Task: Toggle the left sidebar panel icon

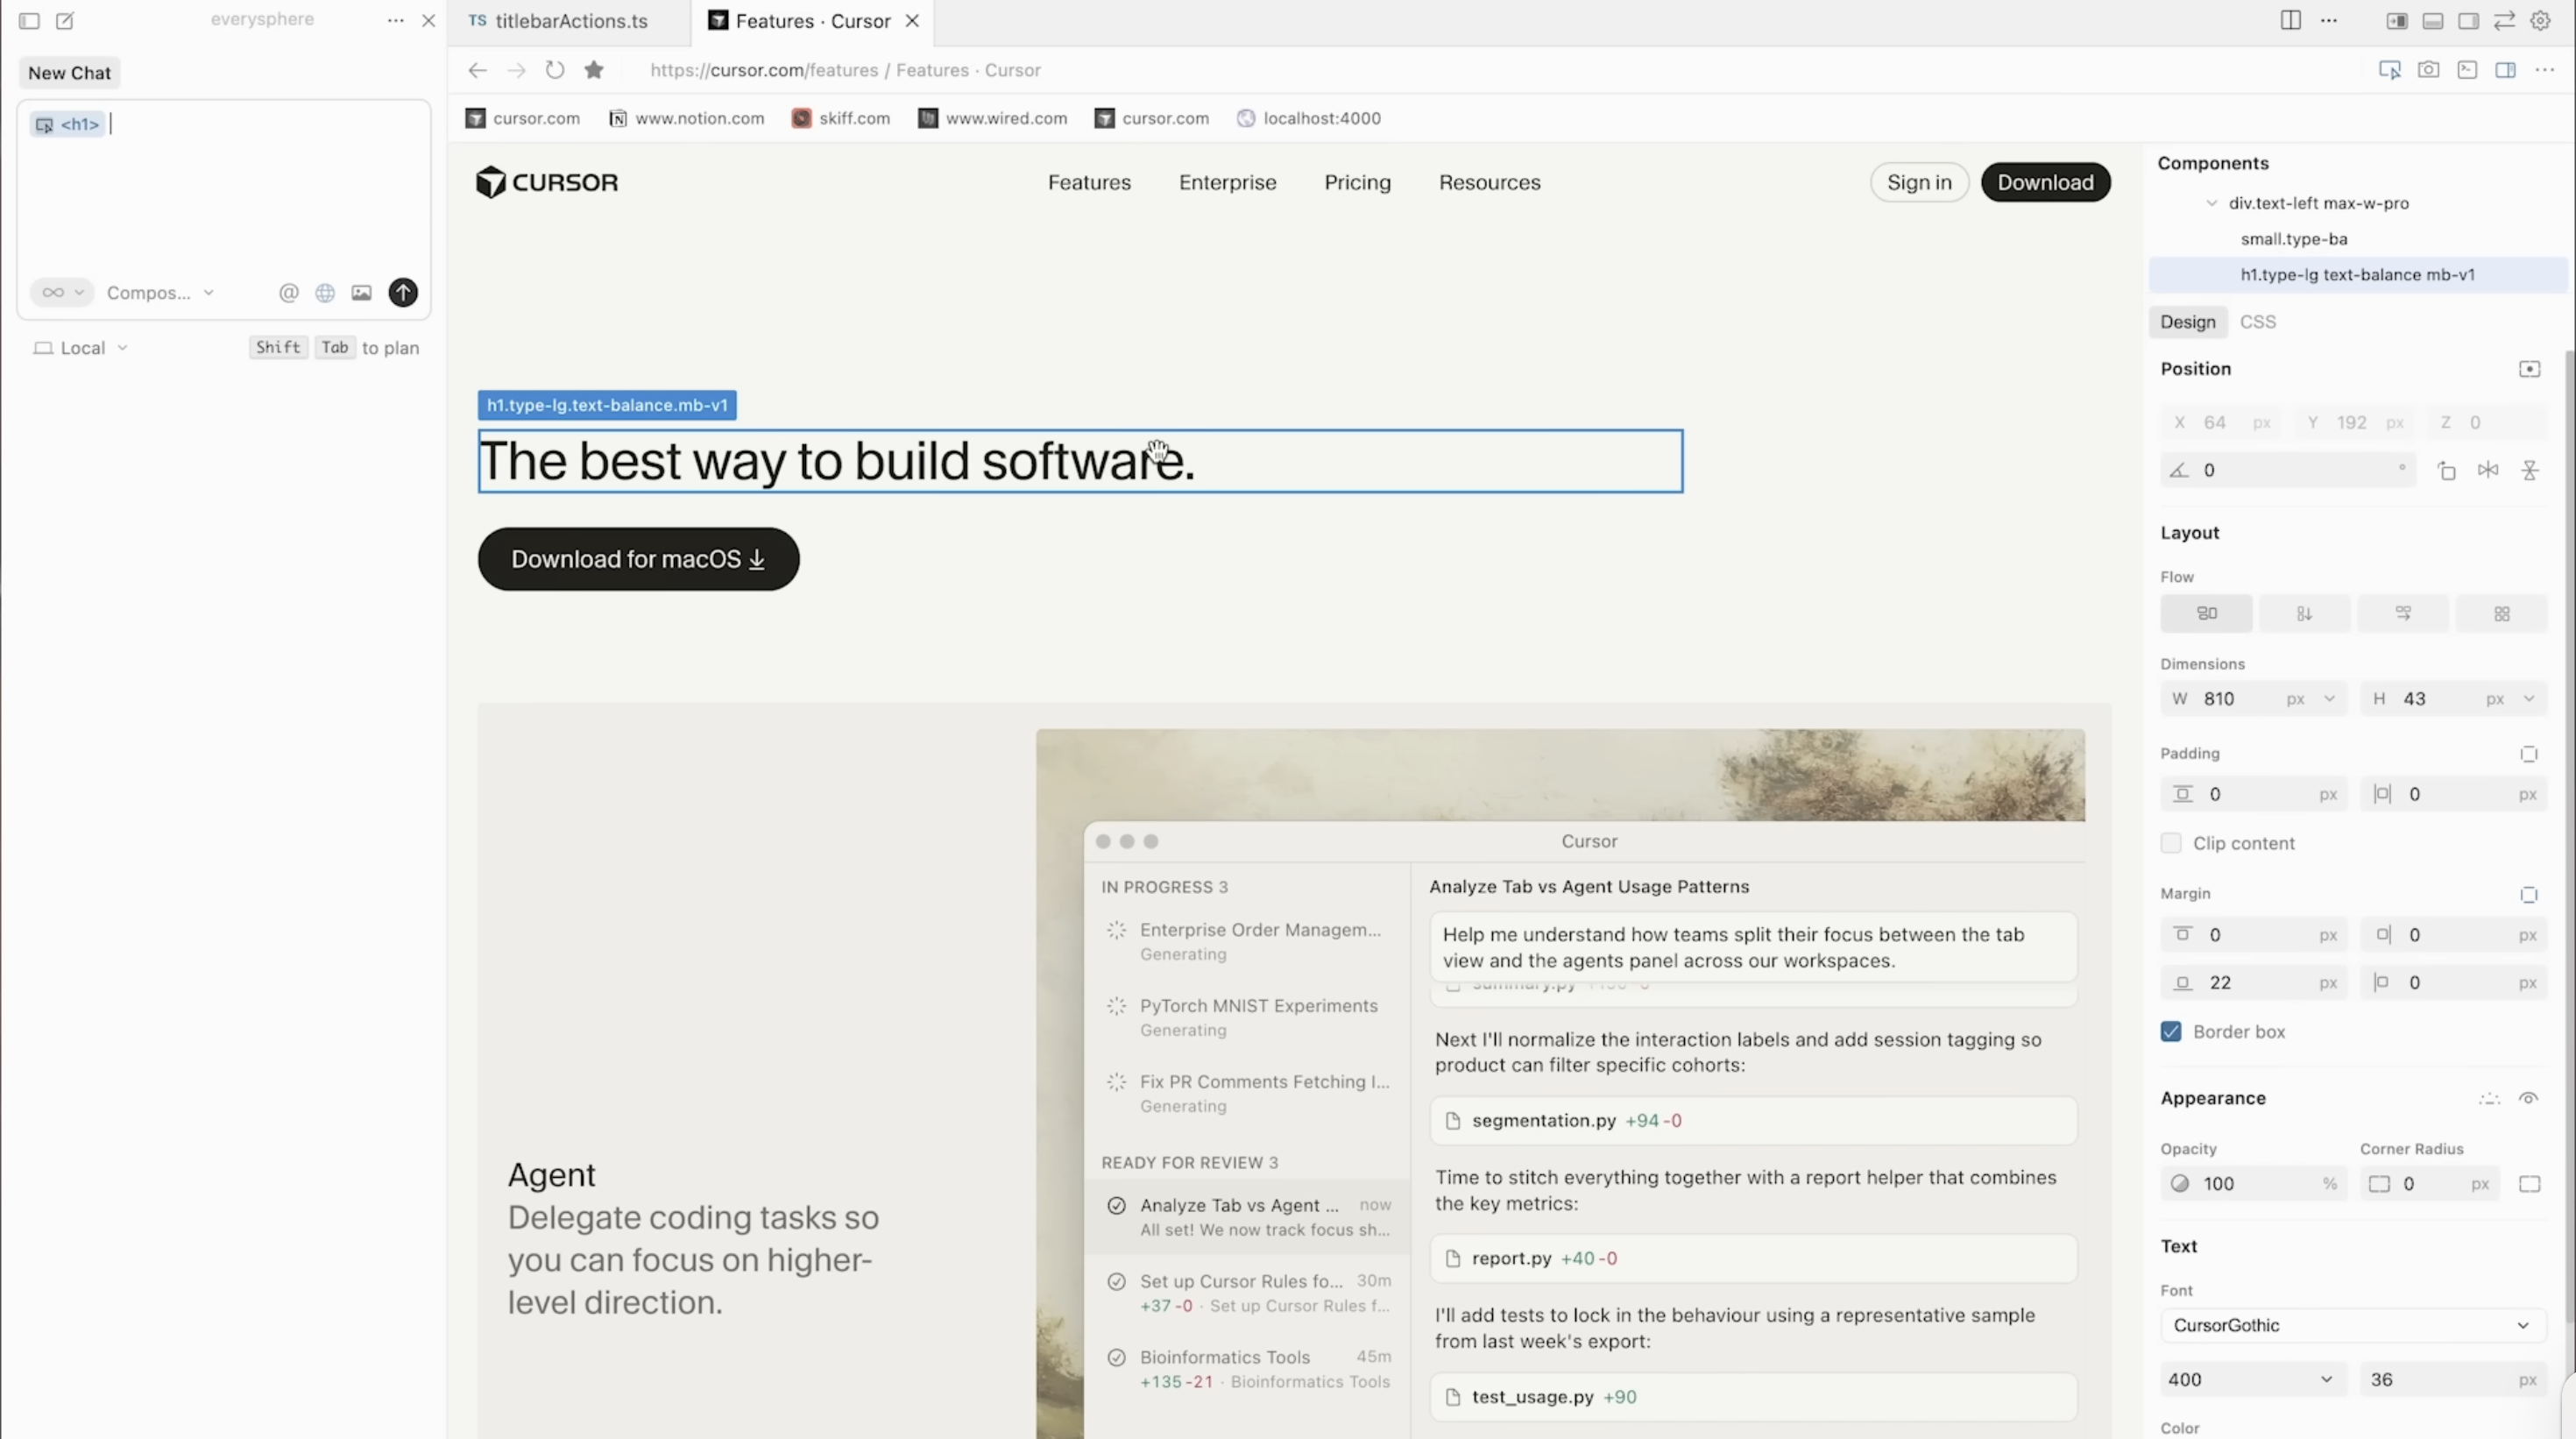Action: click(x=29, y=20)
